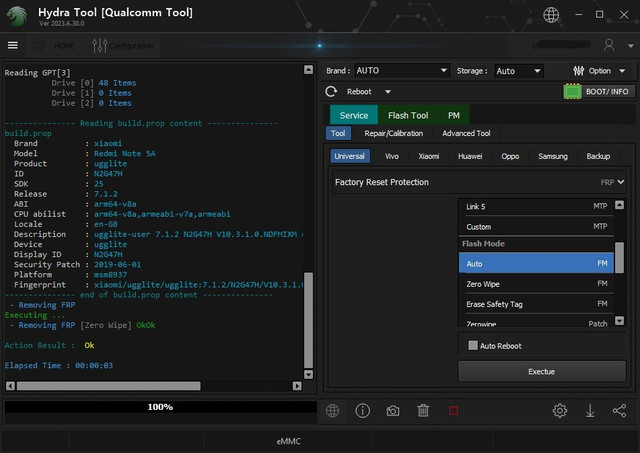Select the Huawei brand tab
This screenshot has width=640, height=453.
[x=470, y=156]
